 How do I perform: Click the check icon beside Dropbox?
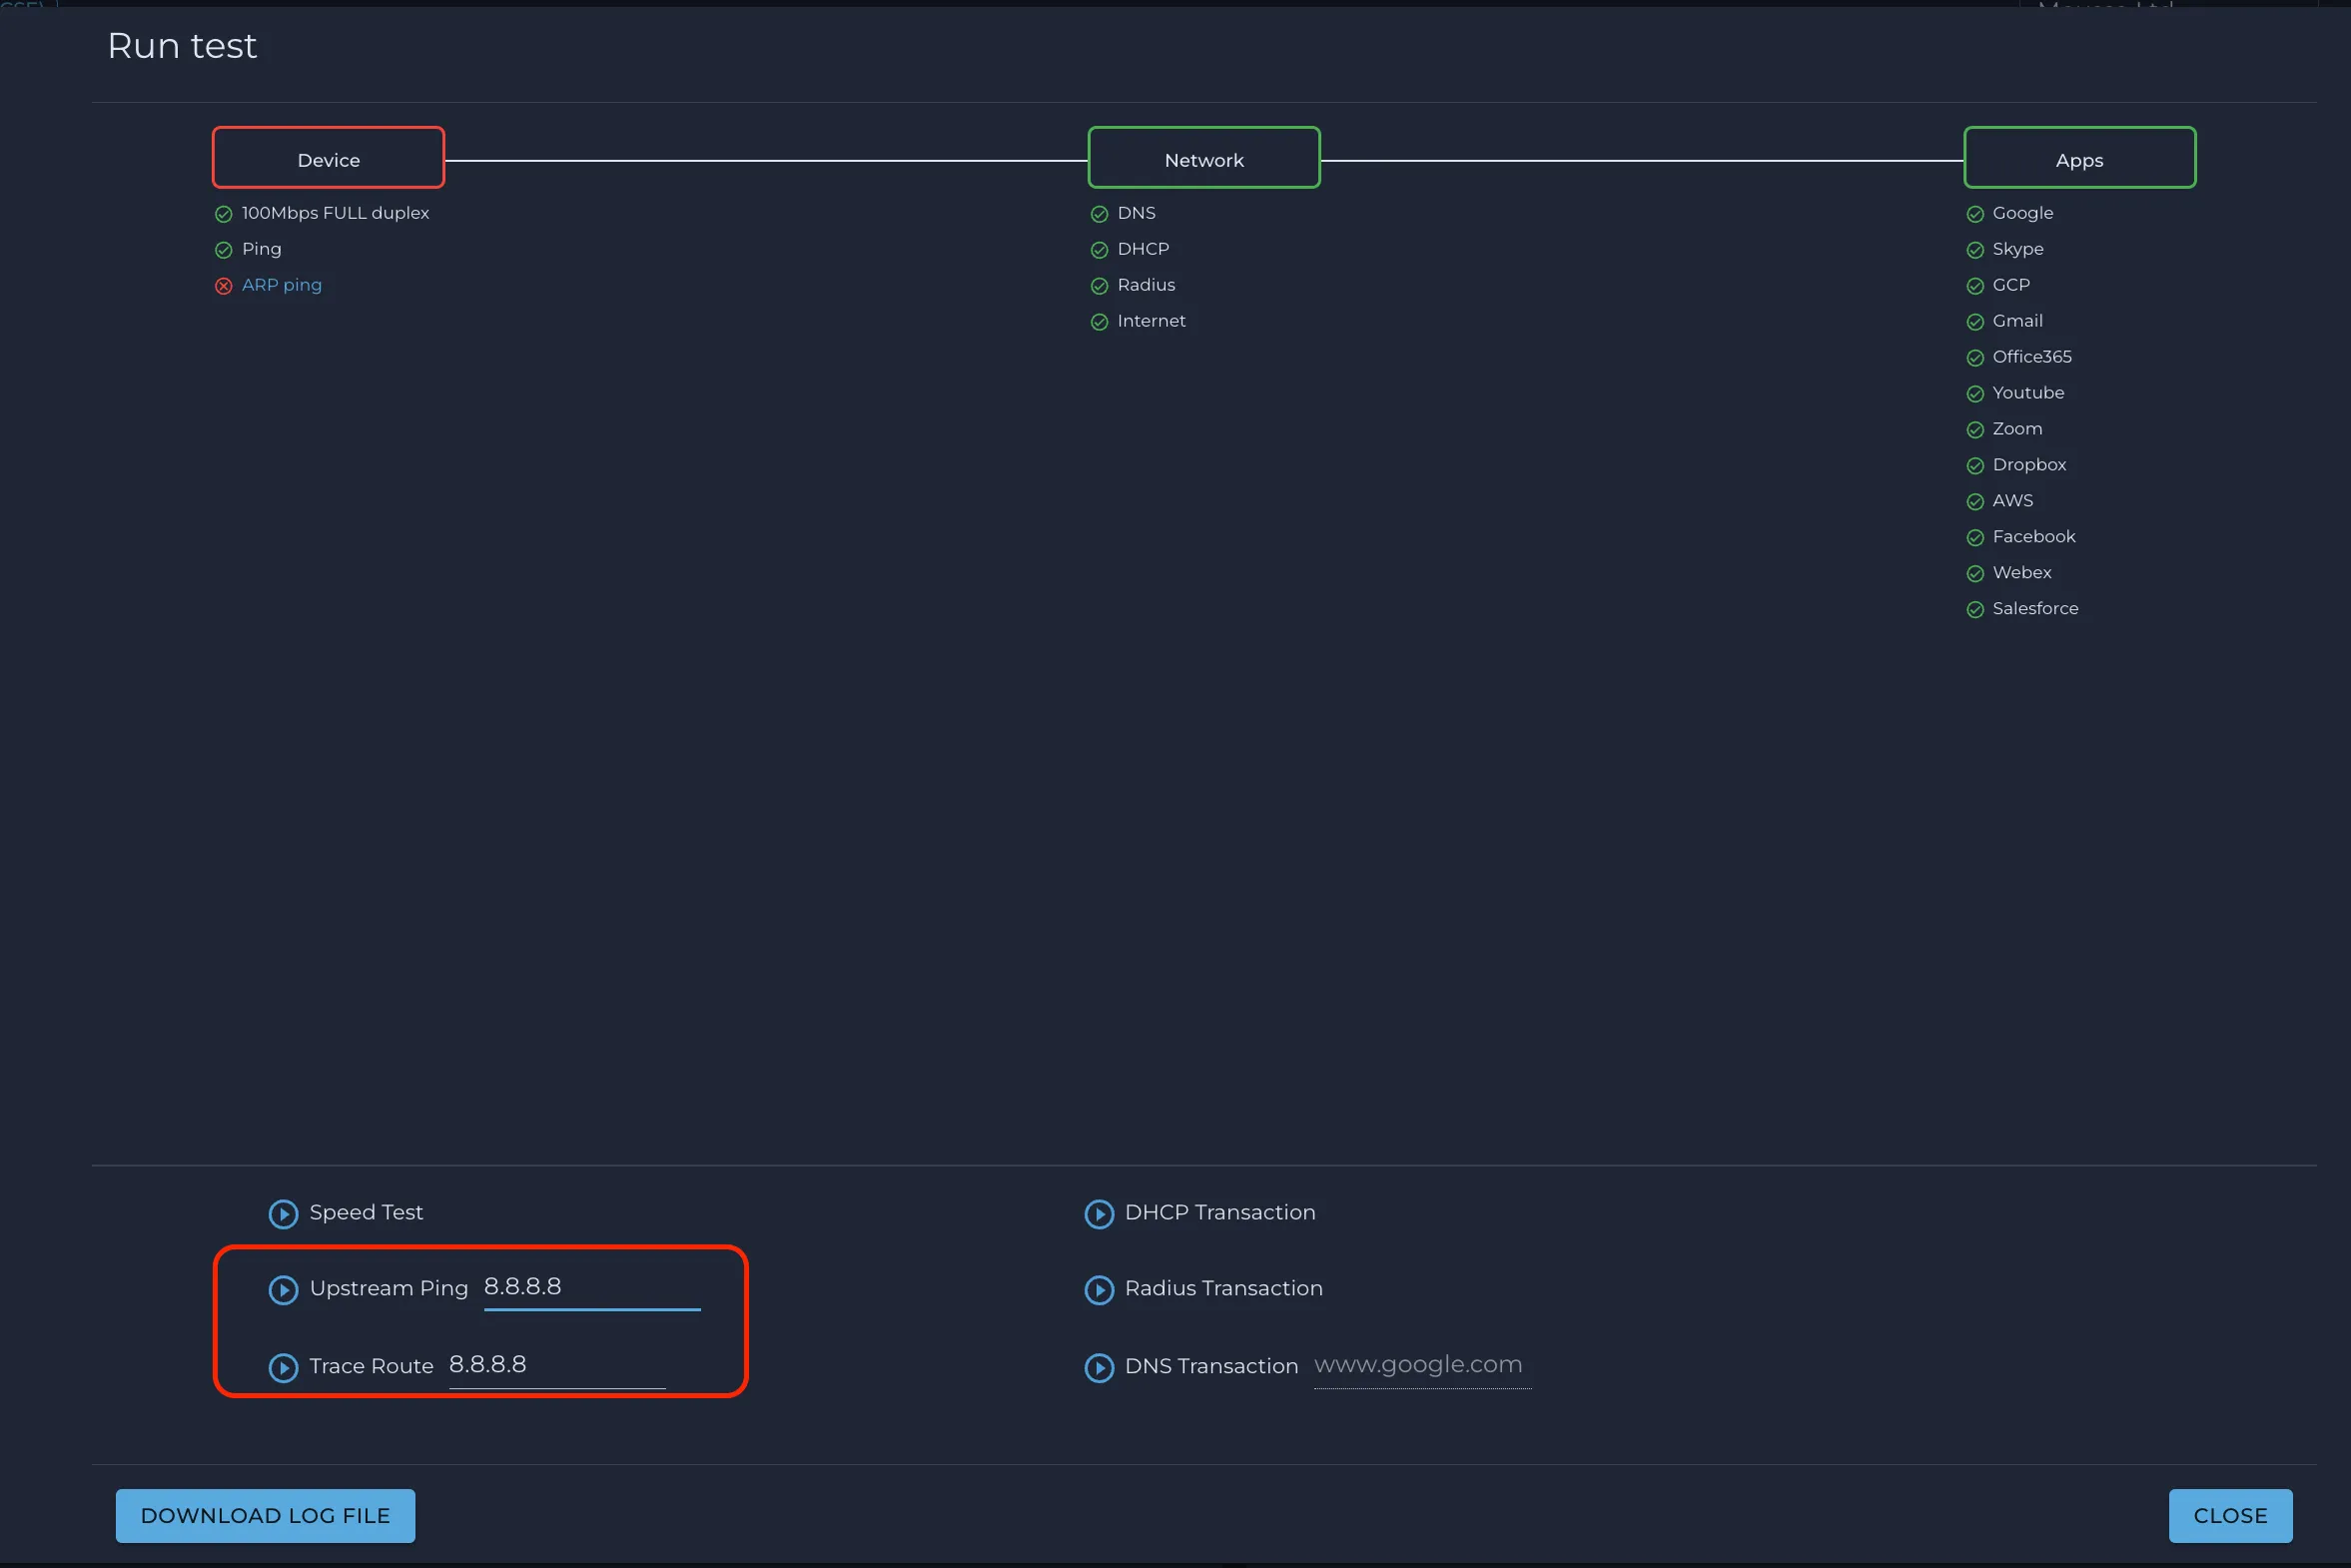[x=1975, y=466]
